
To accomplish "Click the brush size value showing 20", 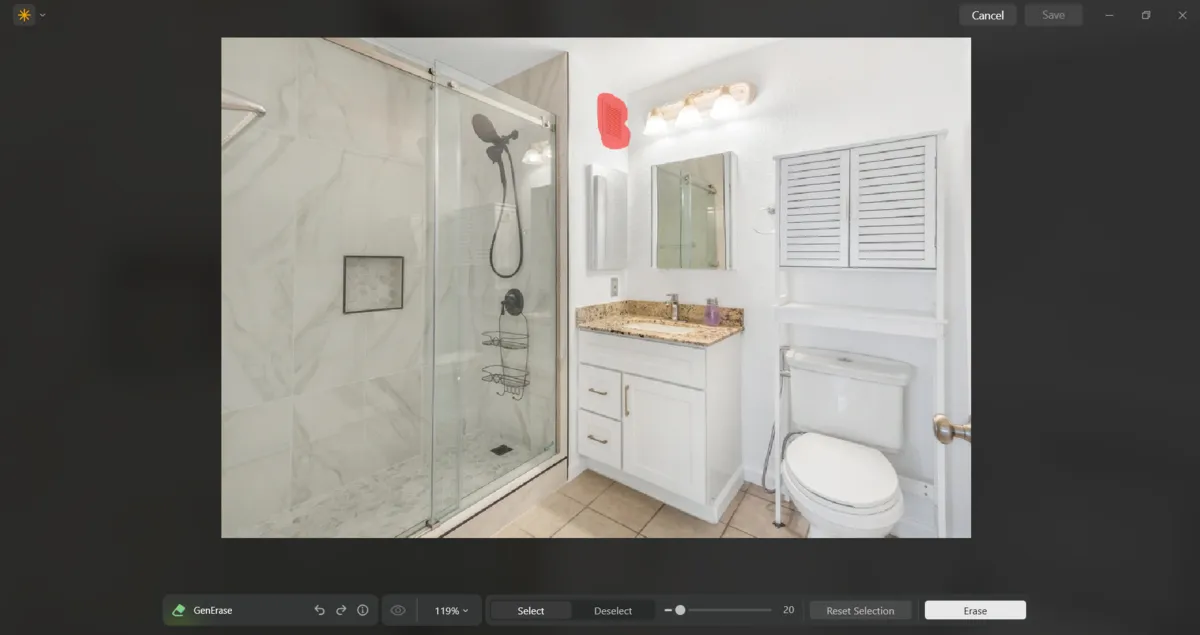I will (x=787, y=609).
